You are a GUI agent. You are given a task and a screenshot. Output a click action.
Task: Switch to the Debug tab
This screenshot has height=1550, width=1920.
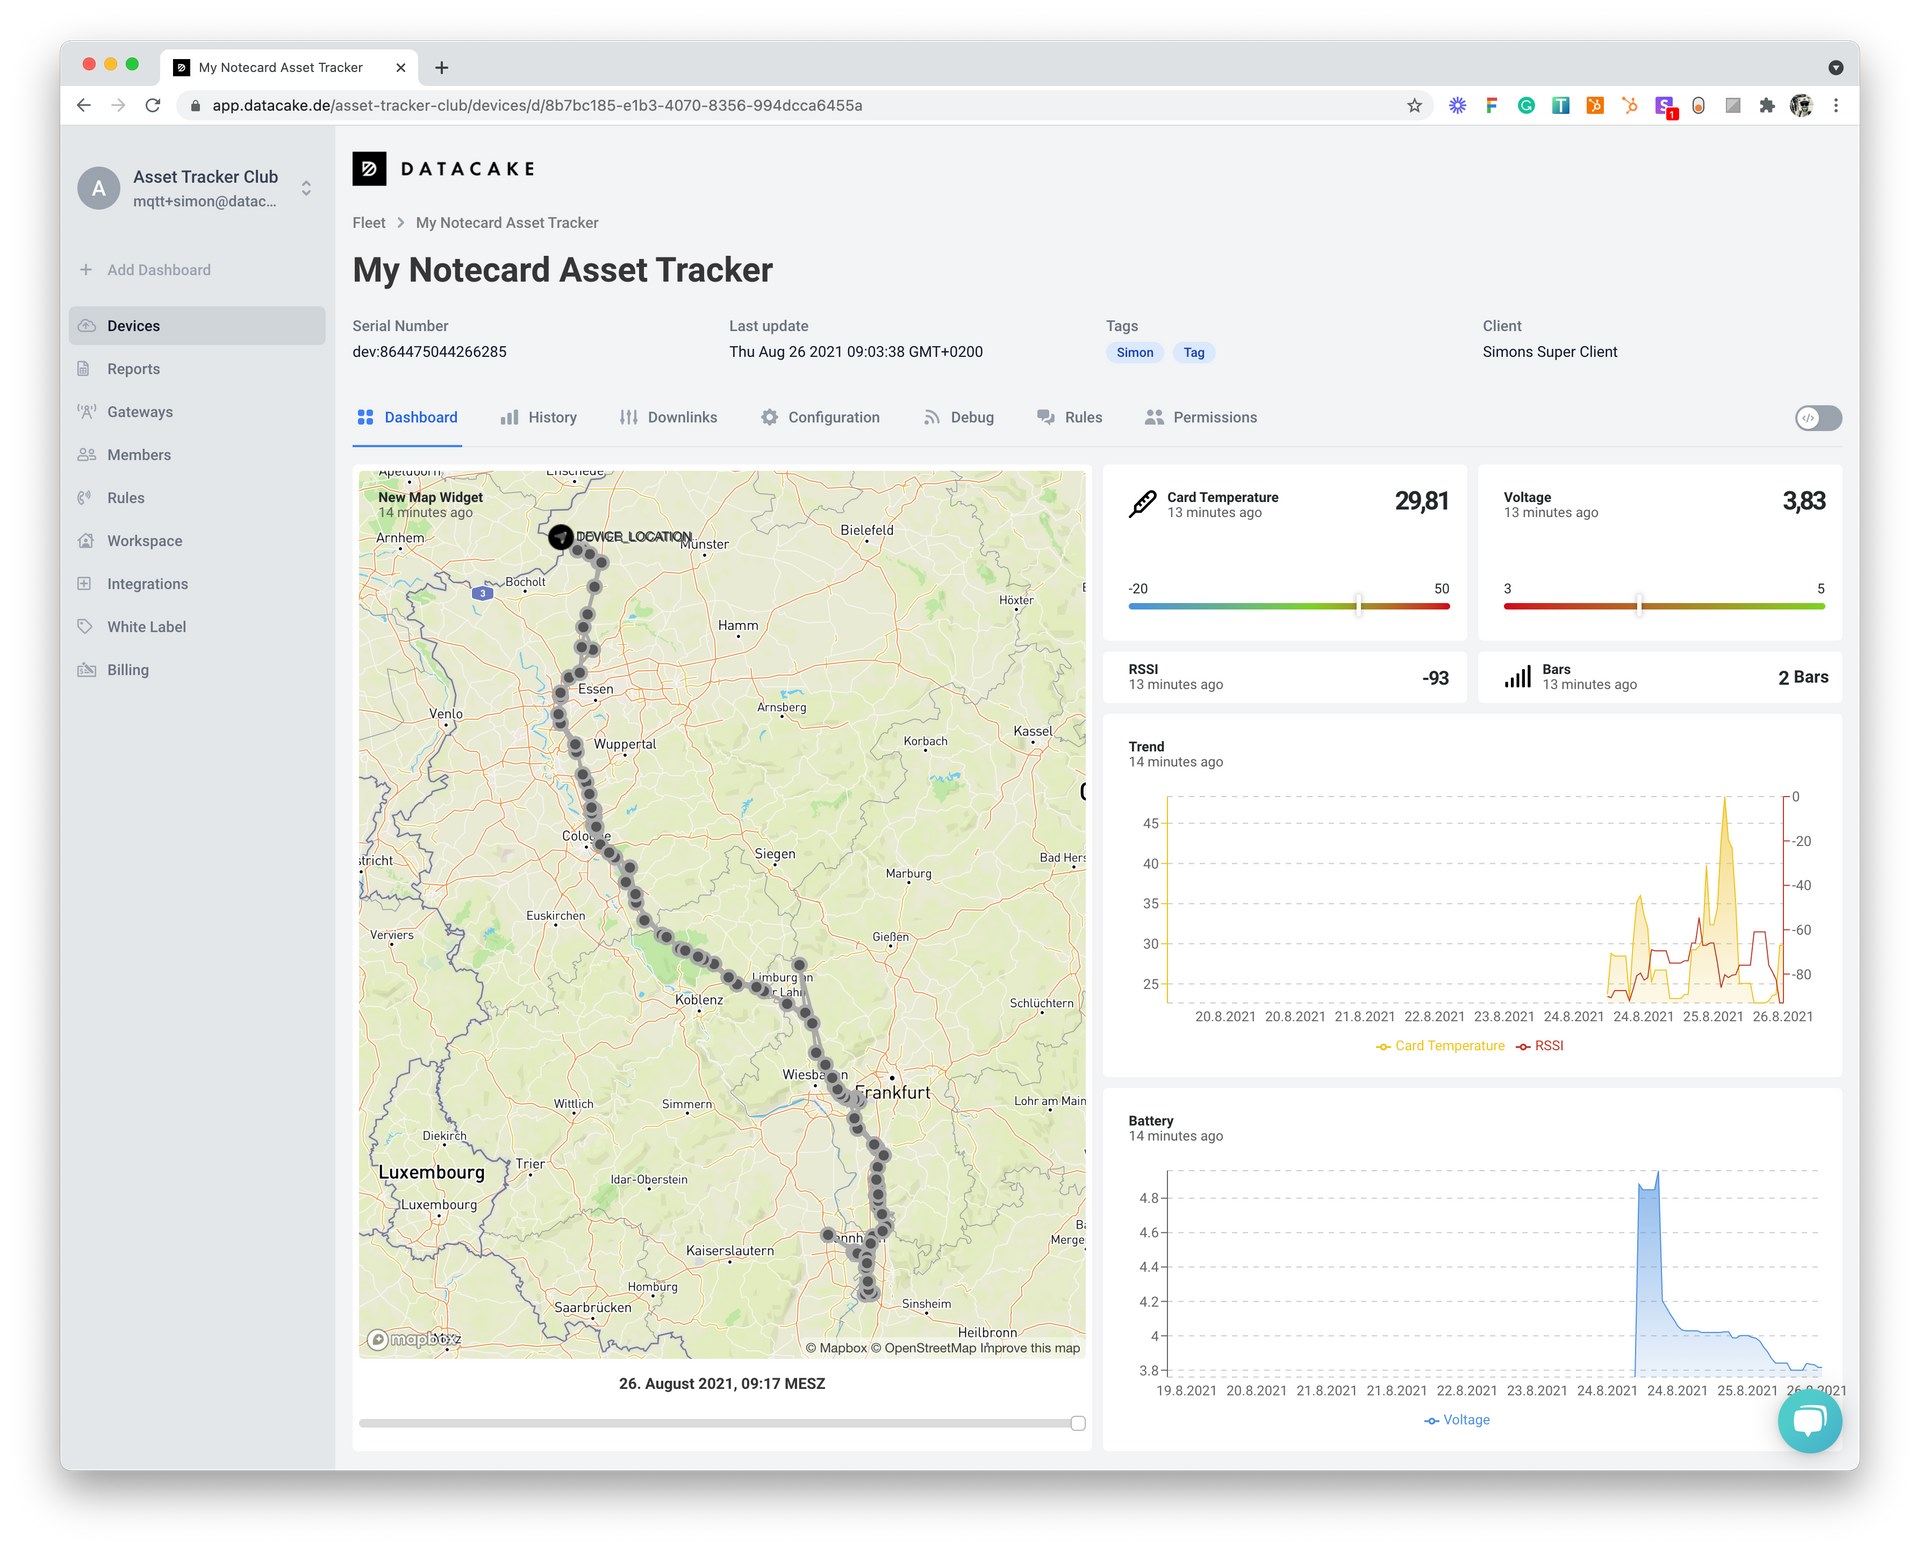[959, 418]
